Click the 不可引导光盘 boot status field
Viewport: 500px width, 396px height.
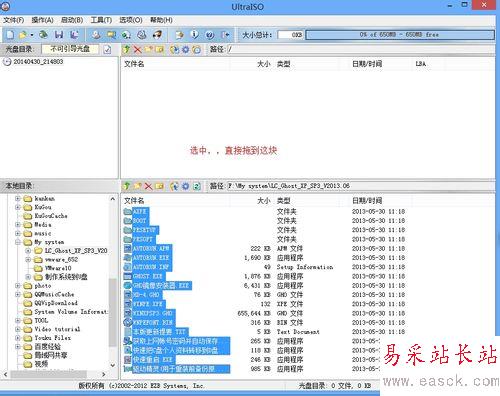[70, 49]
